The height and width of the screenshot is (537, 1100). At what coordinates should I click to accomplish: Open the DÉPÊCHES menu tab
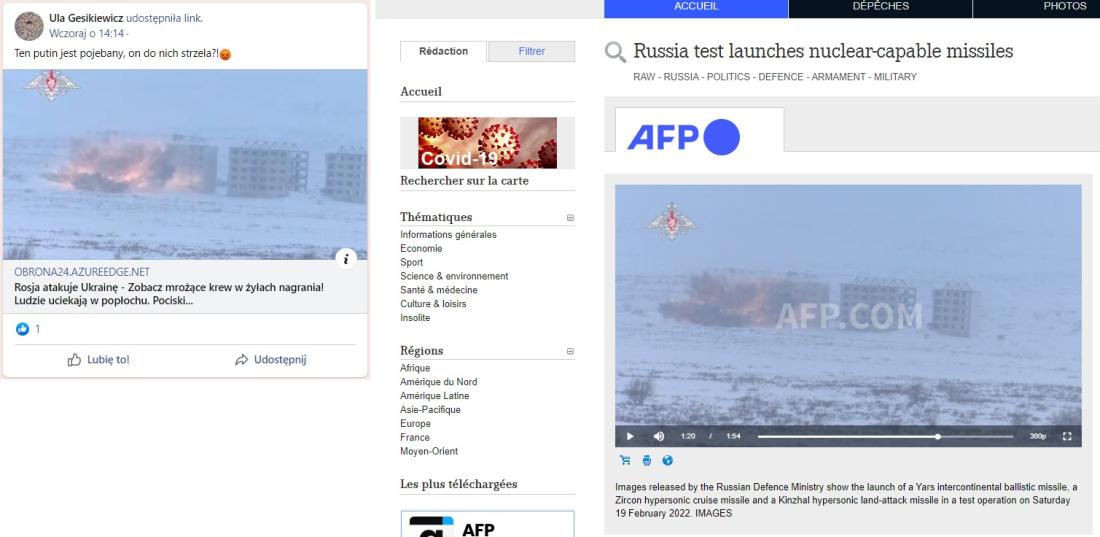click(x=880, y=6)
